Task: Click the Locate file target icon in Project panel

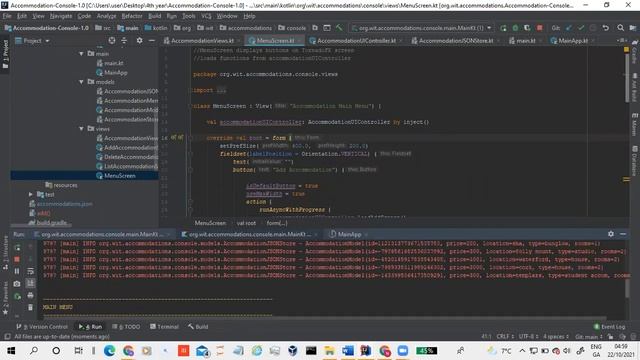Action: pos(112,40)
